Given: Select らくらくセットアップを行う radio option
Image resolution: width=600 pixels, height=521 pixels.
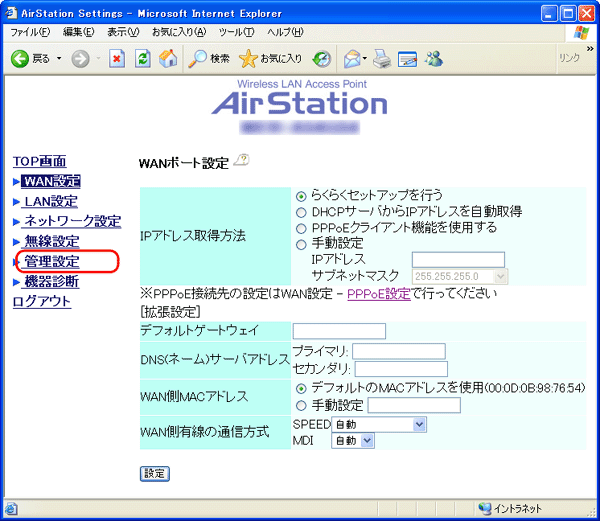Looking at the screenshot, I should (301, 197).
